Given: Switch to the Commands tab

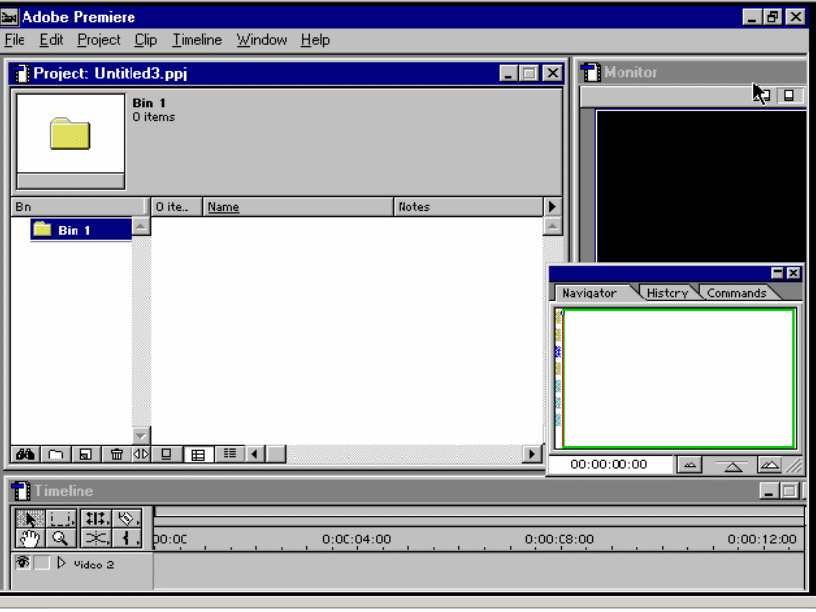Looking at the screenshot, I should click(736, 293).
